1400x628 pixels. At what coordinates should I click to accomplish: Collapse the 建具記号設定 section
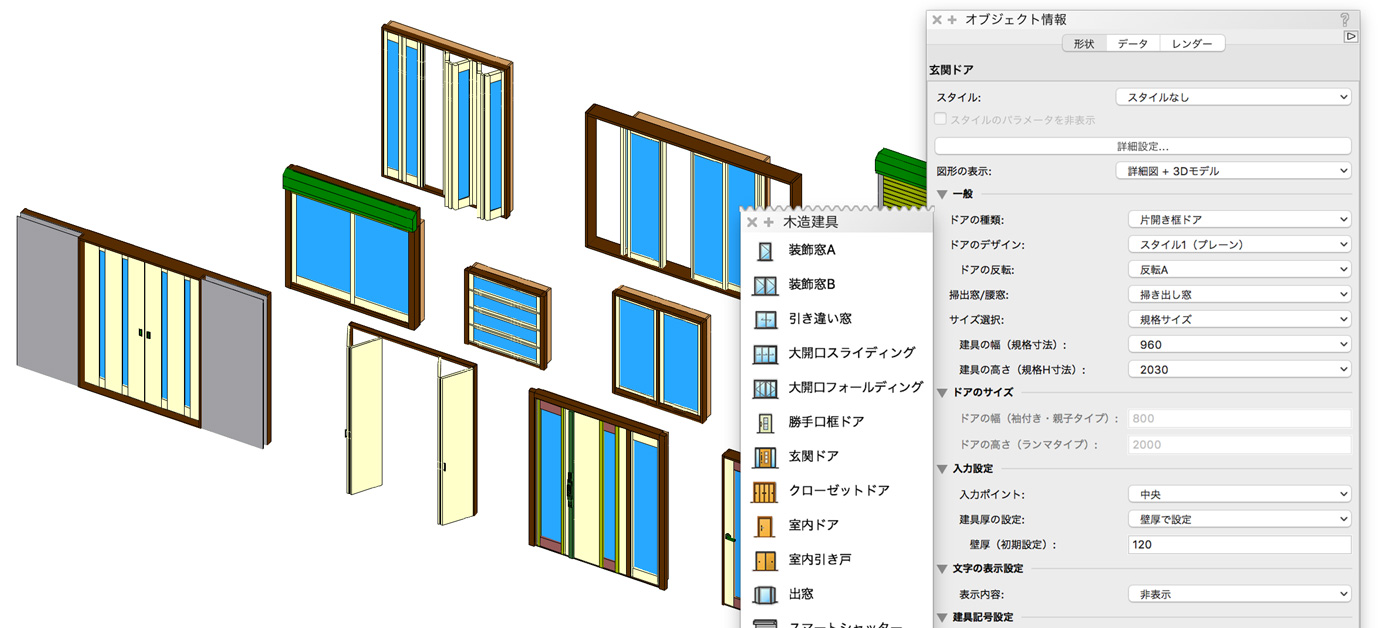[x=942, y=617]
